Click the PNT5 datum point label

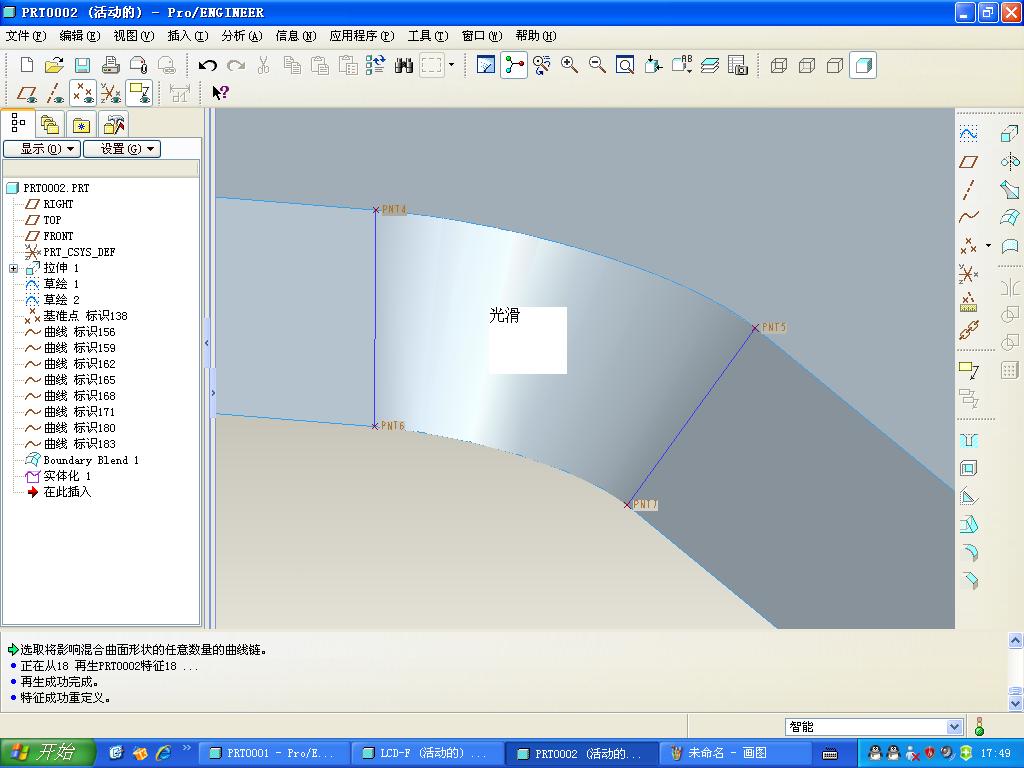click(774, 327)
